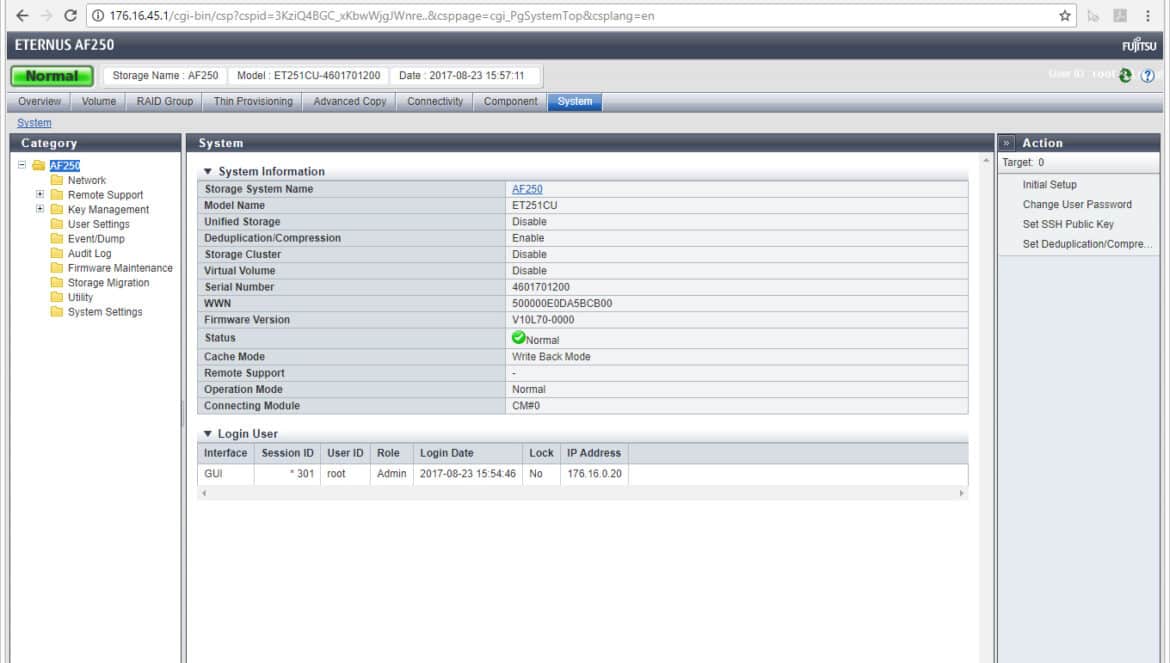The height and width of the screenshot is (663, 1170).
Task: Expand the Remote Support tree node
Action: (x=40, y=194)
